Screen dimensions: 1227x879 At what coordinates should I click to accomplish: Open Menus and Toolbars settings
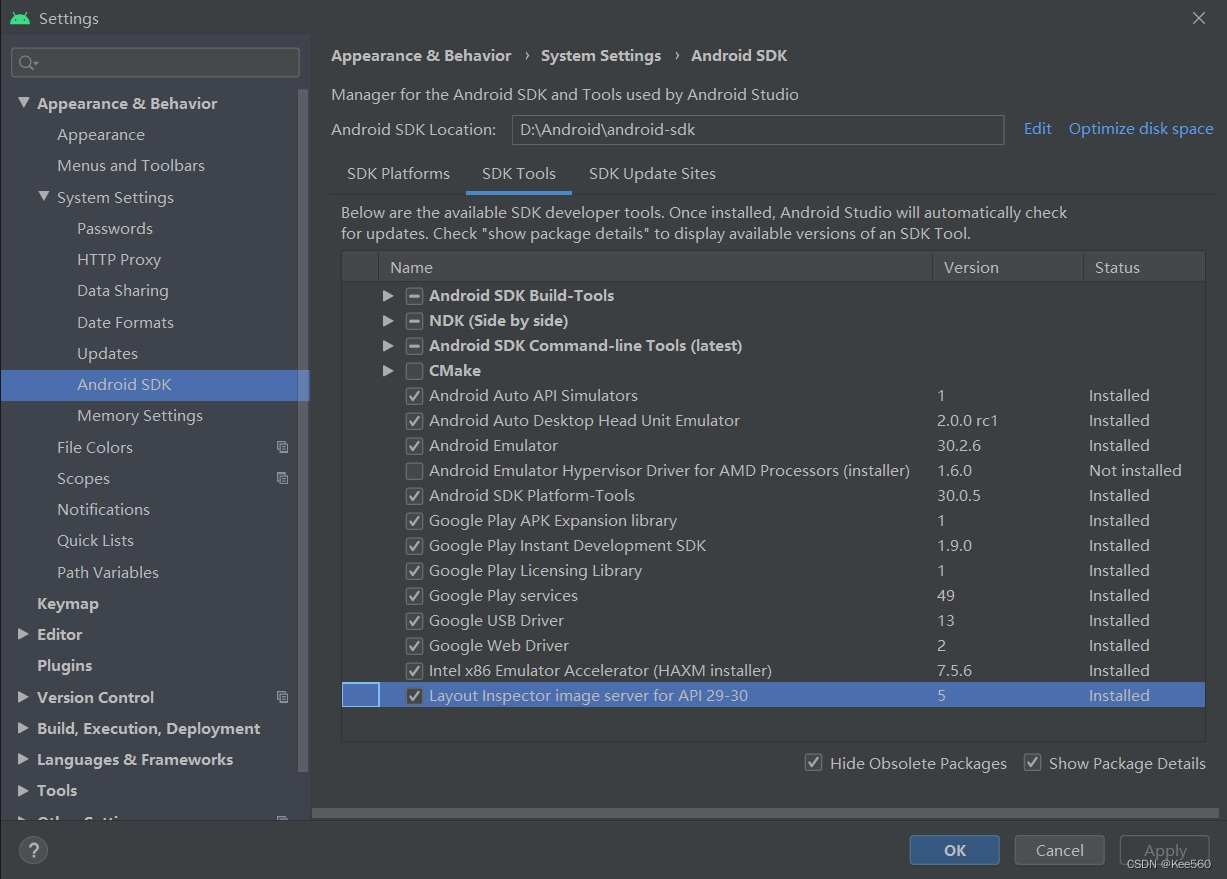click(131, 166)
